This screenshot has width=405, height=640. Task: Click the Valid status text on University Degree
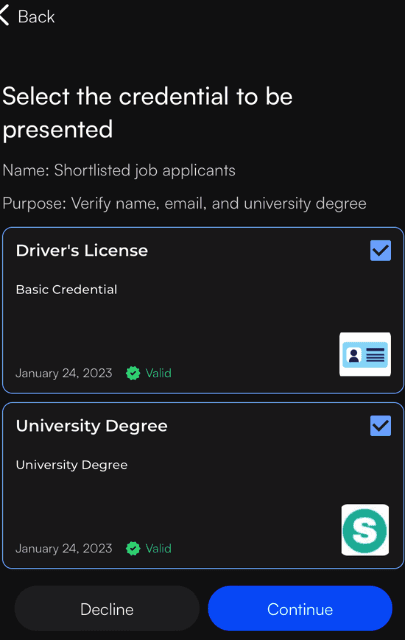pyautogui.click(x=158, y=549)
